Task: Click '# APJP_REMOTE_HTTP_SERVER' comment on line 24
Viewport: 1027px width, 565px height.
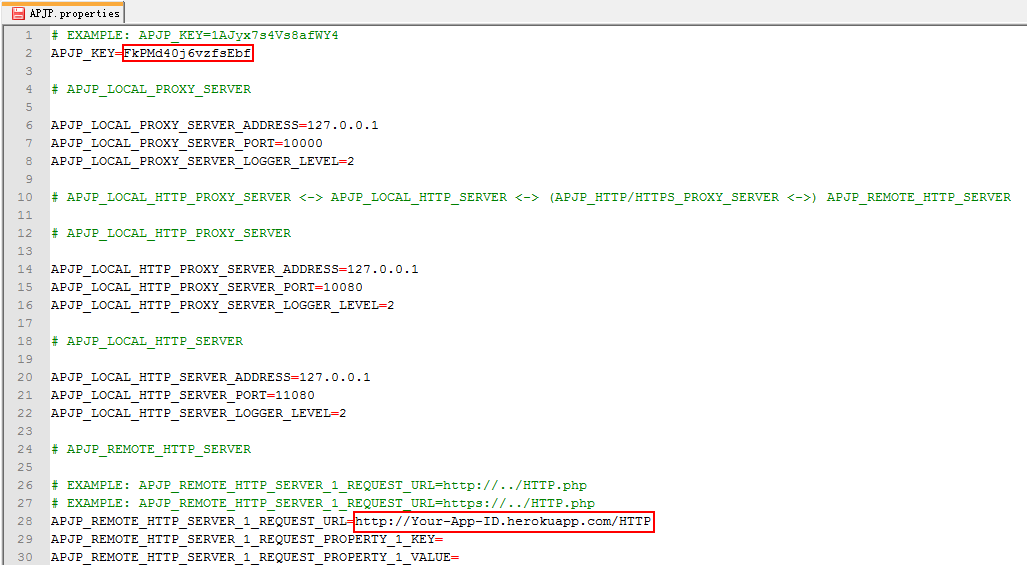Action: [x=151, y=449]
